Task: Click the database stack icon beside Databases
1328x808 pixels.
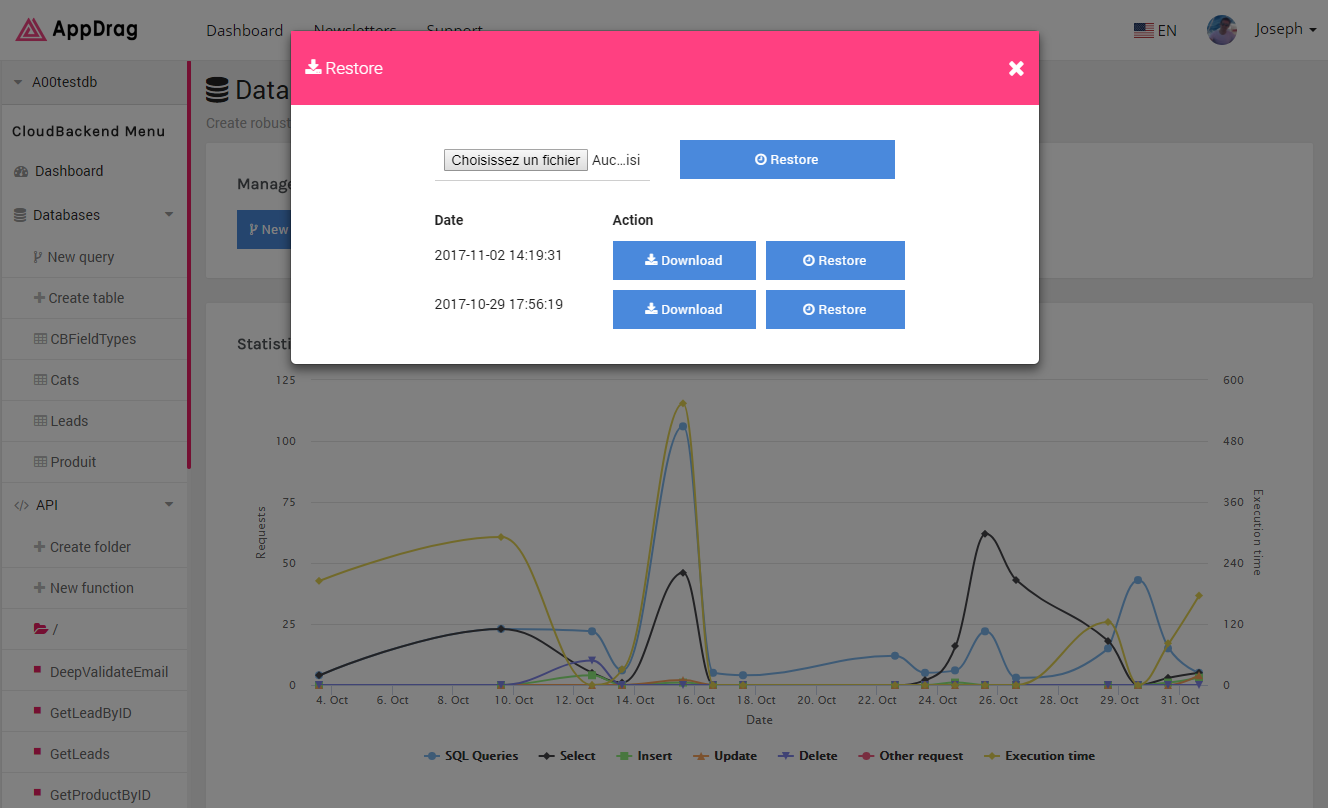Action: (x=21, y=215)
